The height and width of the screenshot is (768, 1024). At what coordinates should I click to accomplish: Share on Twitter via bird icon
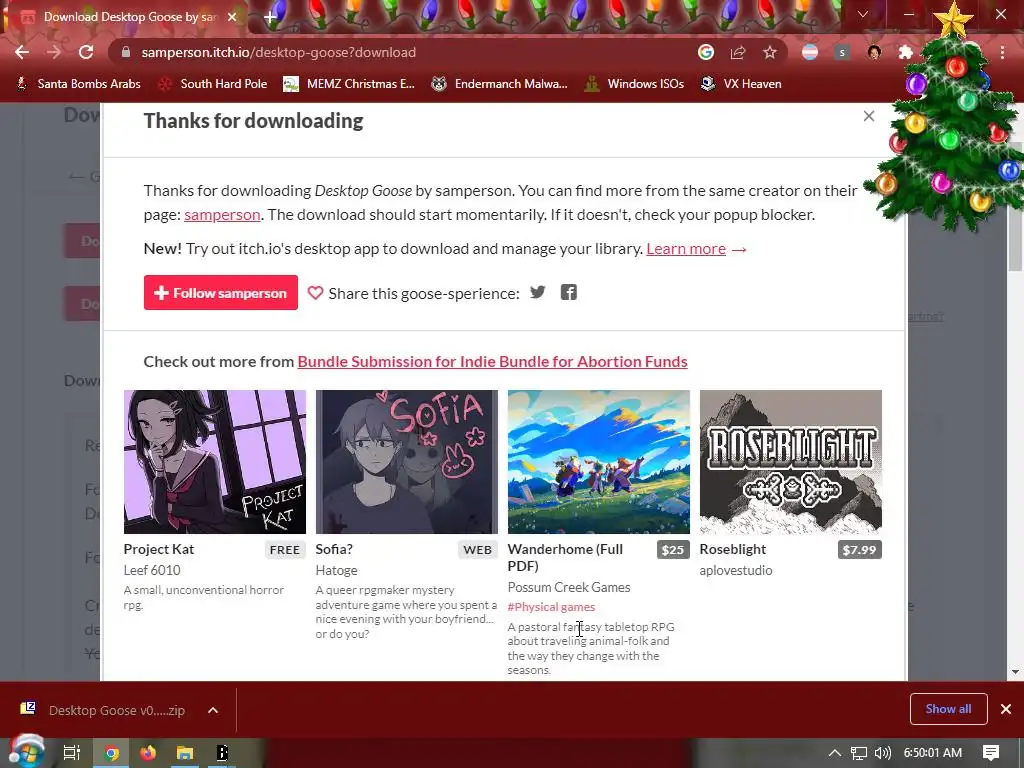click(x=537, y=292)
